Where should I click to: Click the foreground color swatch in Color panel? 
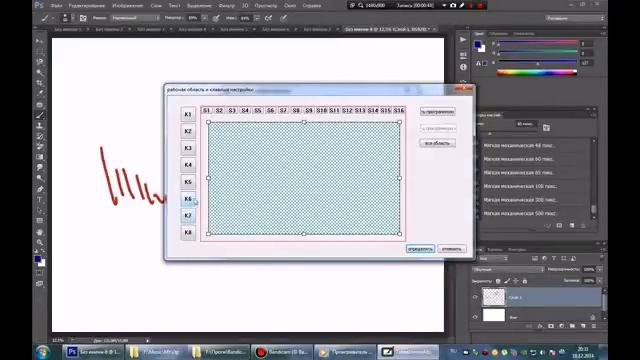[478, 44]
